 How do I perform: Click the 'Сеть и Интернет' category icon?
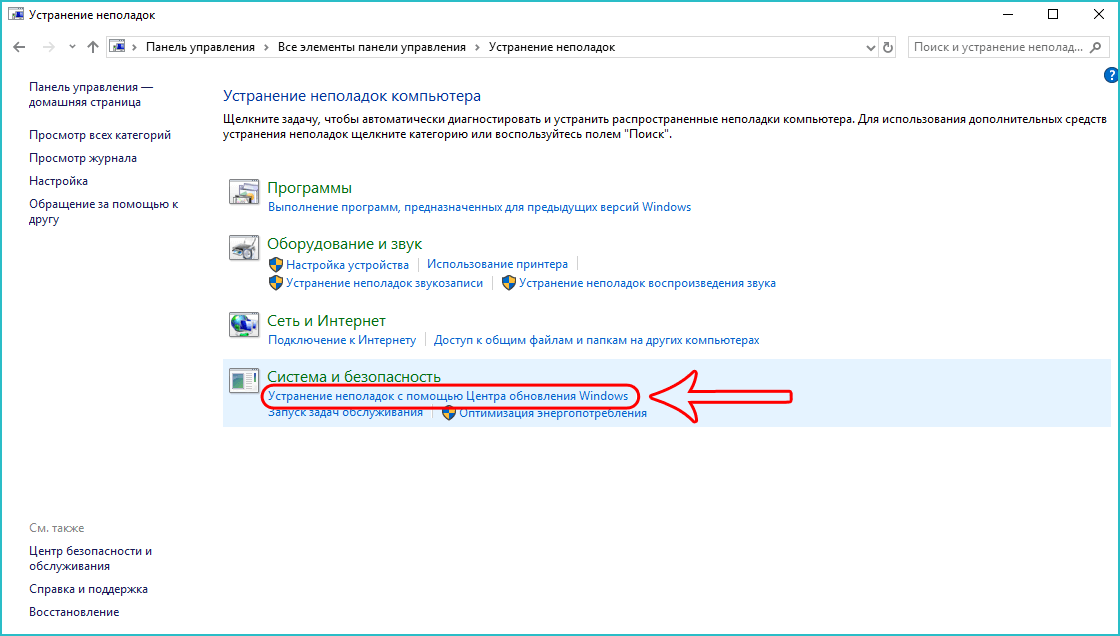tap(244, 324)
